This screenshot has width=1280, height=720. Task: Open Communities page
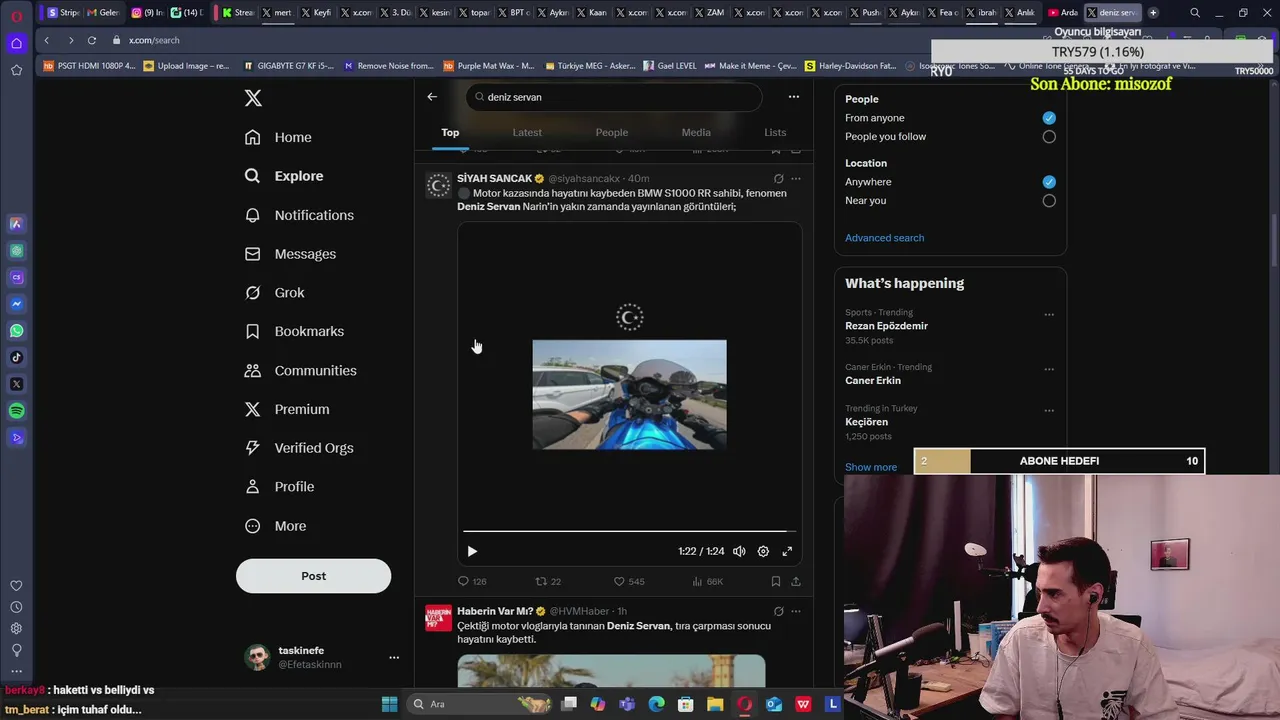300,370
